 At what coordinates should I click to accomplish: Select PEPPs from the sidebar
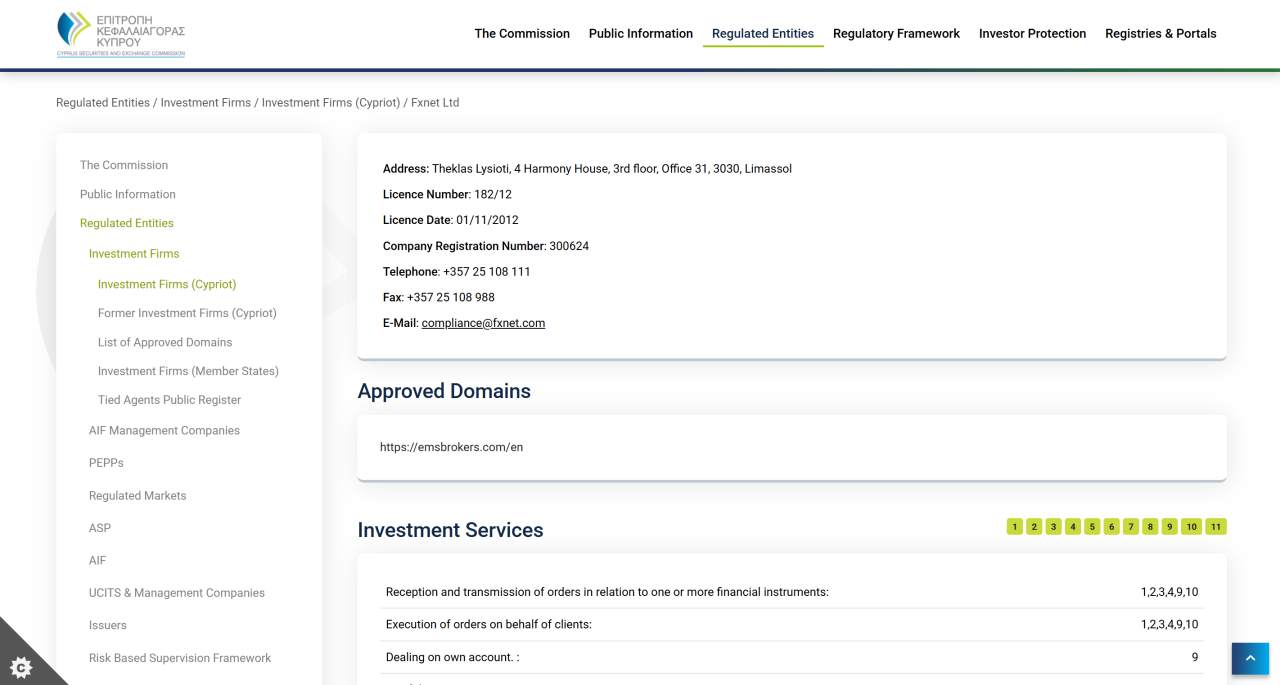click(105, 462)
